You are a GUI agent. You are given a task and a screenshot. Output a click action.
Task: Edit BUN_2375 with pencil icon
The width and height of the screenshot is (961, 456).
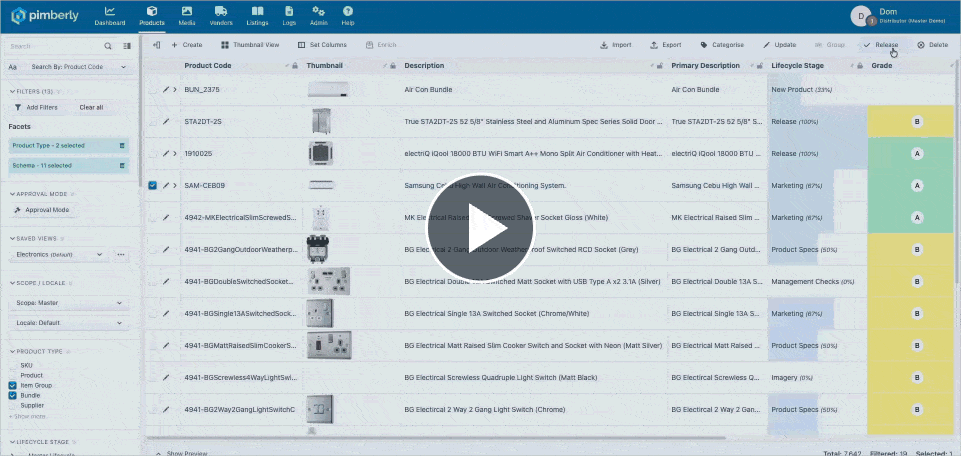[x=165, y=89]
